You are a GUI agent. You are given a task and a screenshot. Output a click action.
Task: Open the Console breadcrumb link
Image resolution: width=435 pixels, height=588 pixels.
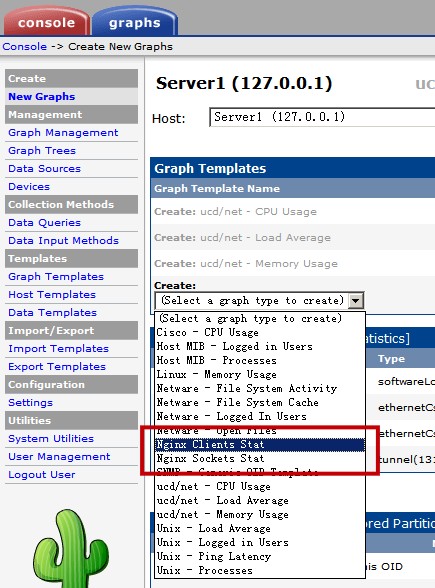25,46
